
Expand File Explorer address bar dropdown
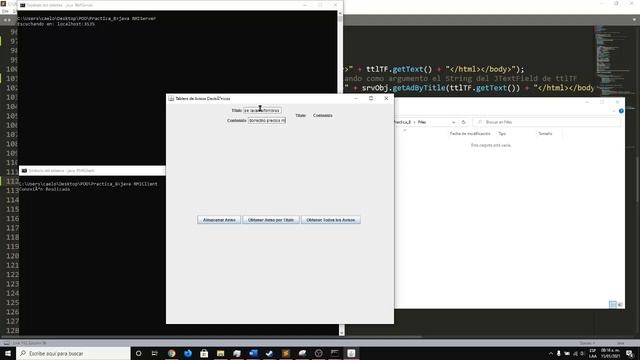[453, 122]
